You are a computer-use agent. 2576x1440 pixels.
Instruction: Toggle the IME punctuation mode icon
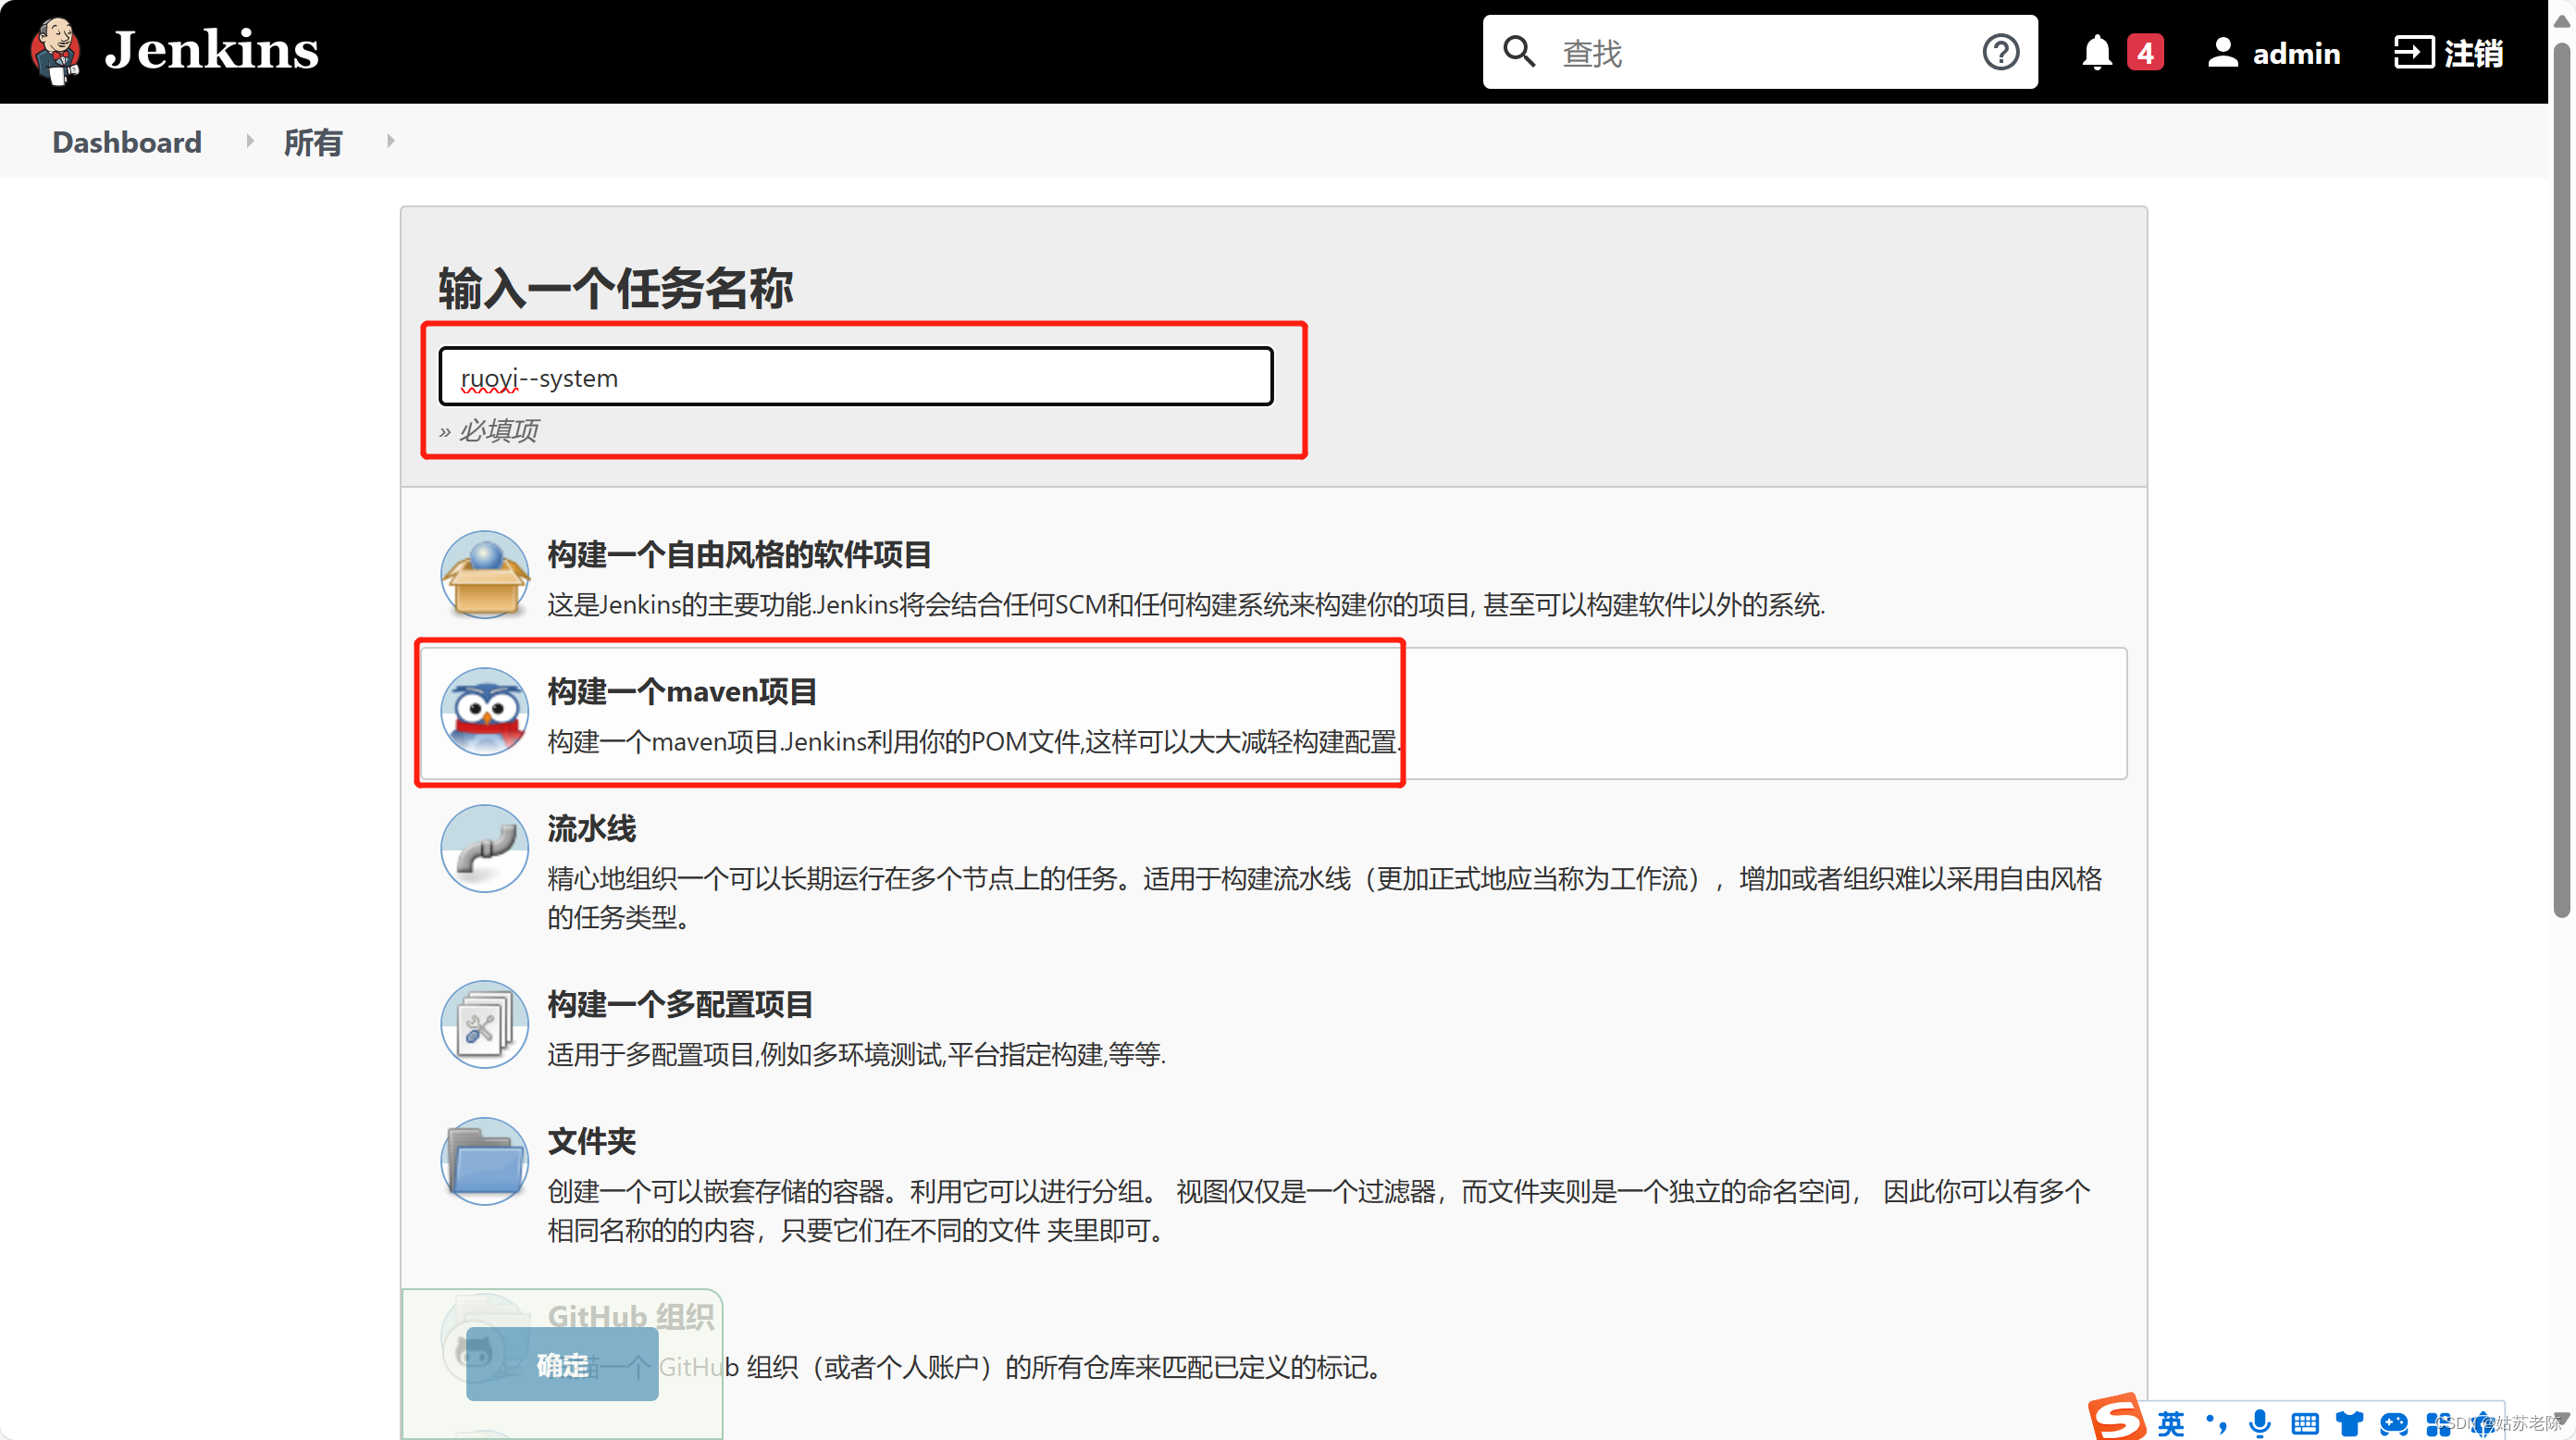pos(2216,1423)
